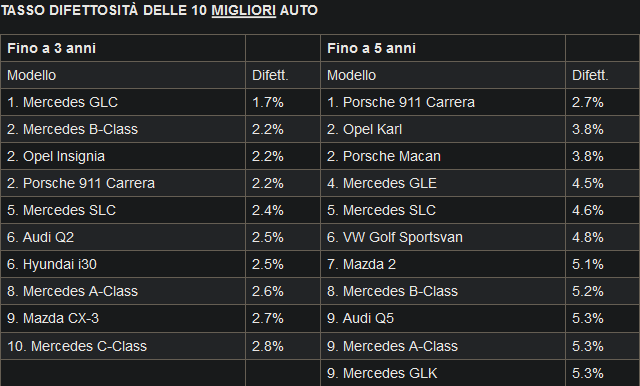640x386 pixels.
Task: Click the 2.7% value for Porsche 911 Carrera
Action: 602,102
